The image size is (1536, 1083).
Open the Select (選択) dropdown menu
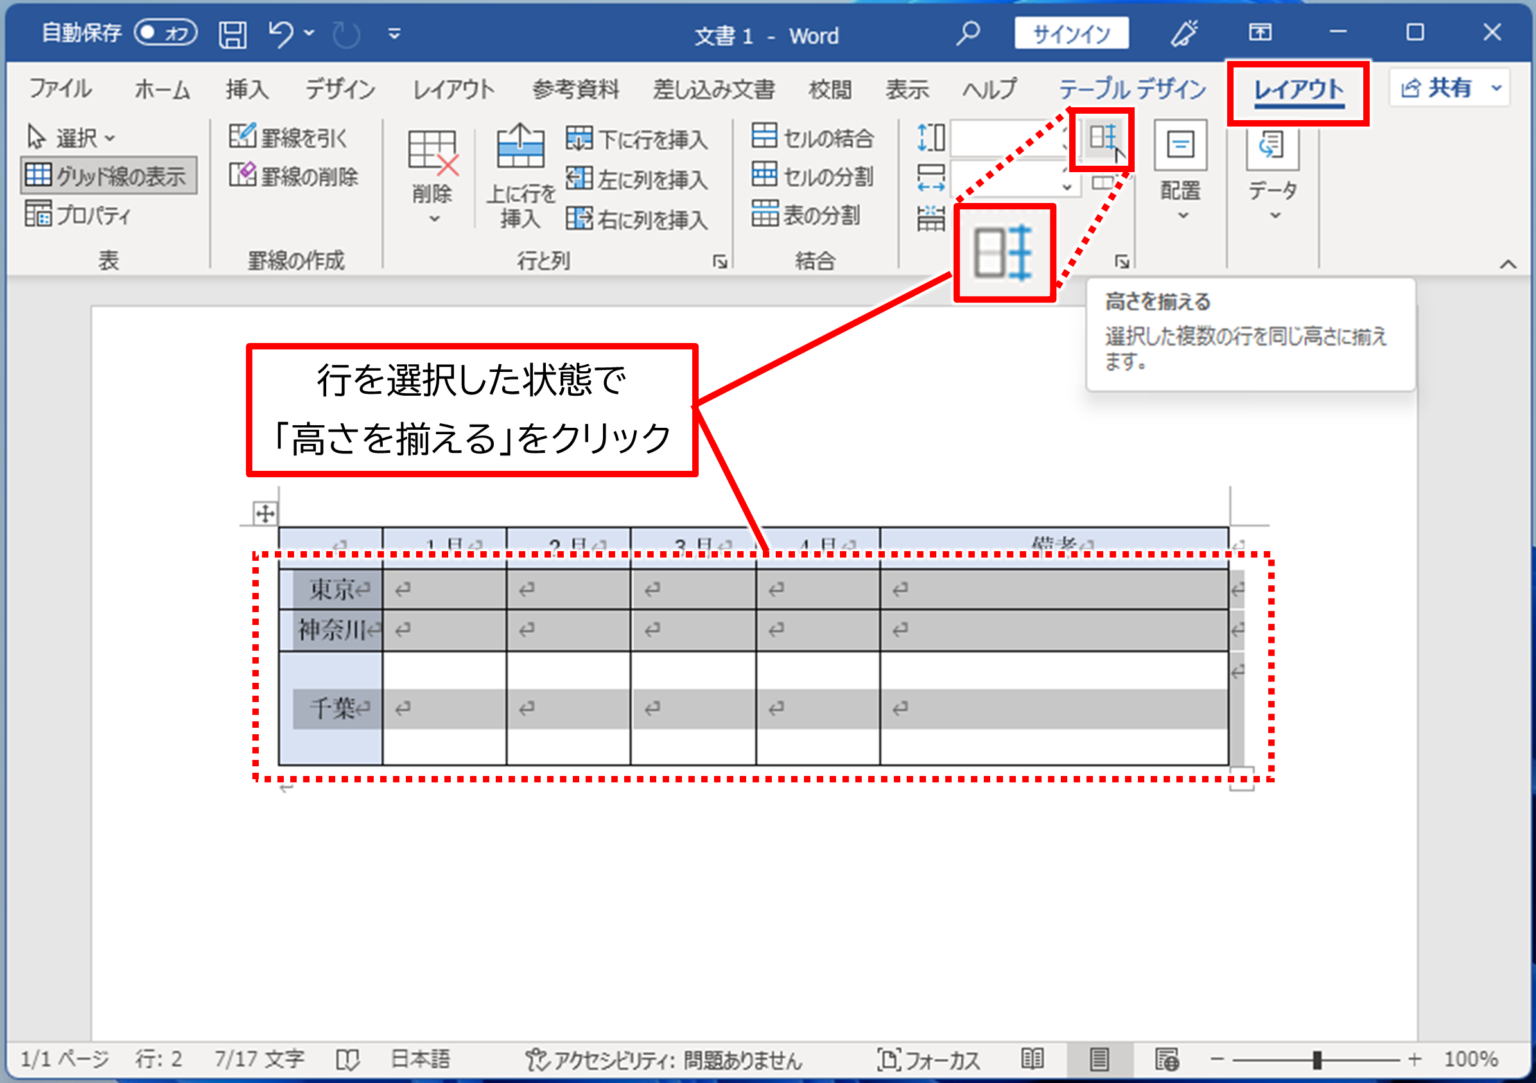[72, 137]
